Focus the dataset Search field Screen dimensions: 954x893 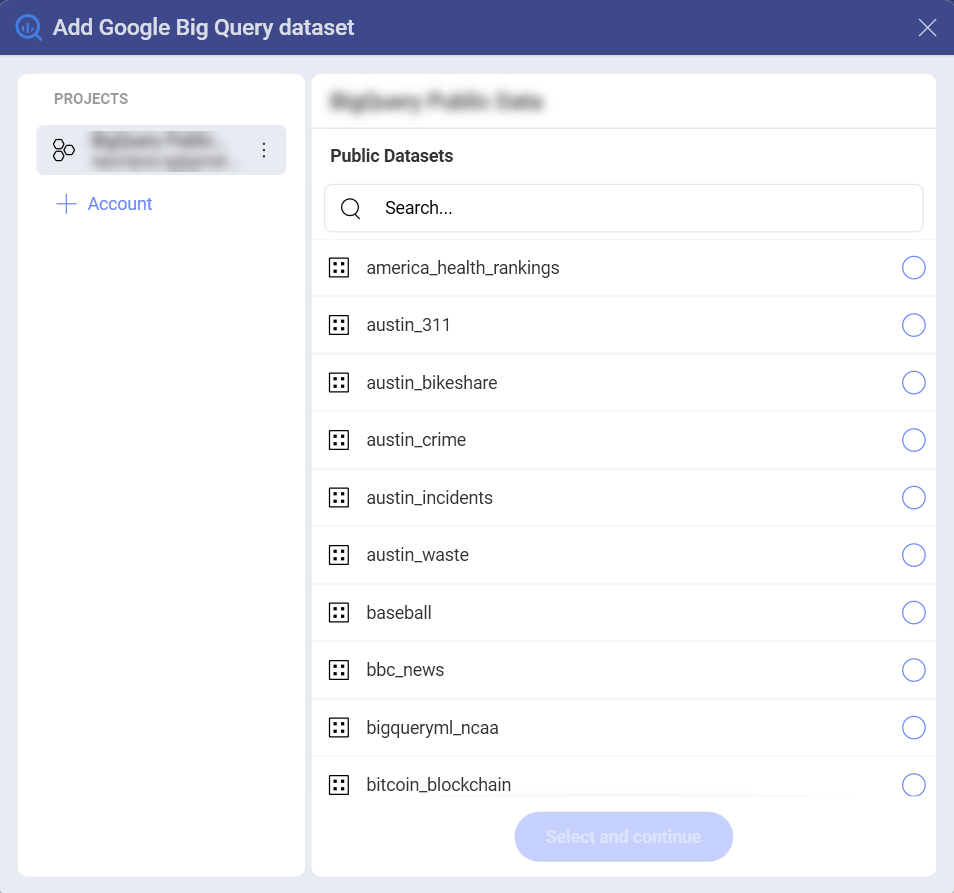[x=624, y=208]
